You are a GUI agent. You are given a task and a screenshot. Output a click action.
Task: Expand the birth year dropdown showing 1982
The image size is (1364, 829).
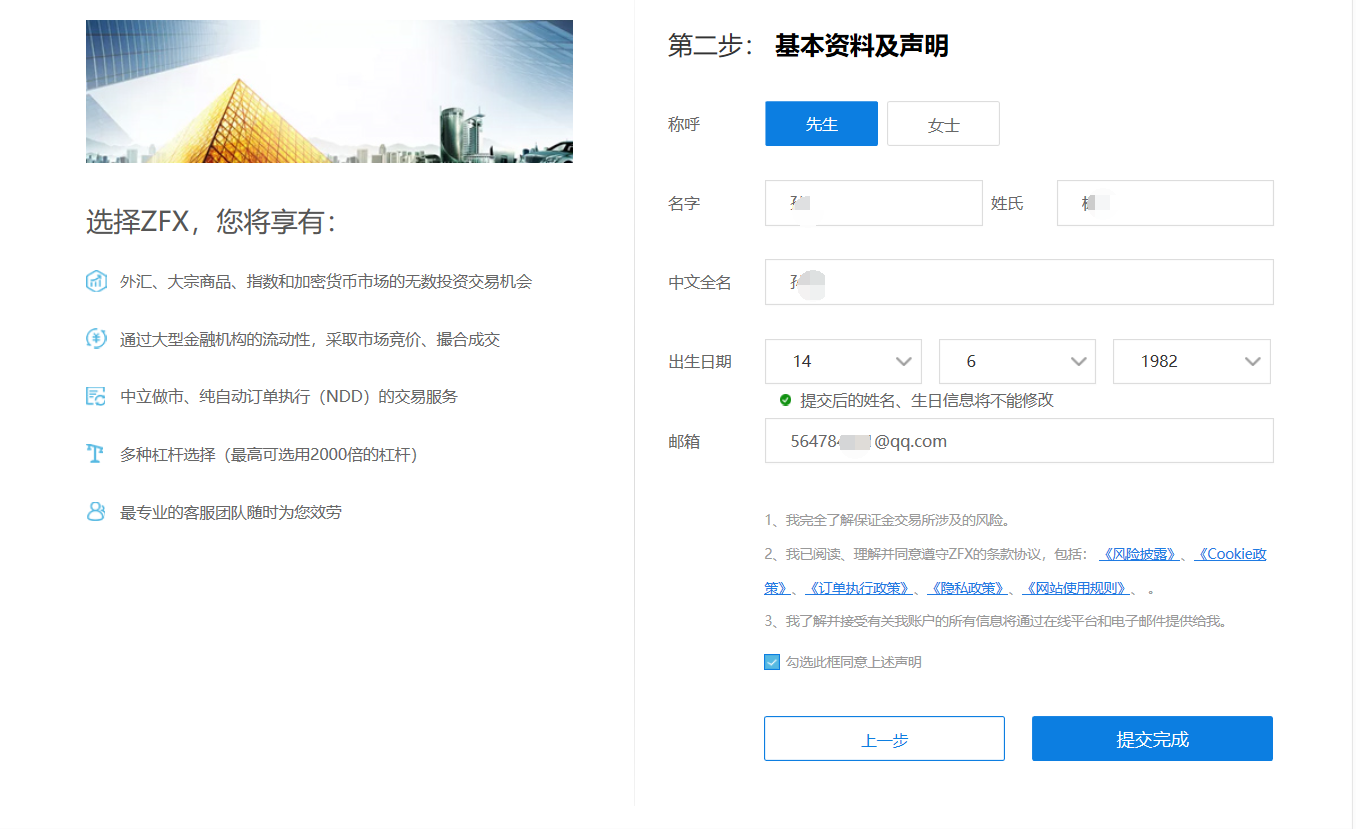[1191, 361]
